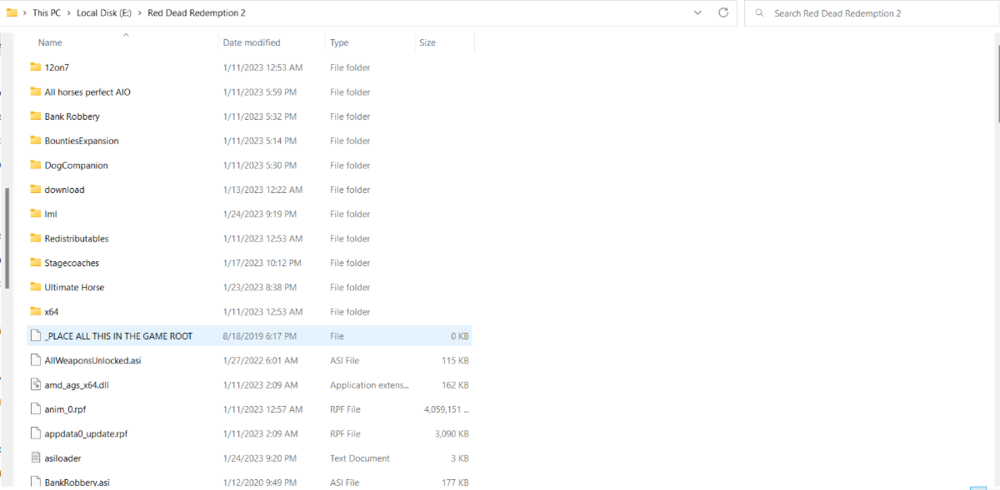Select AllWeaponsUnlocked.asi file icon

click(x=36, y=360)
